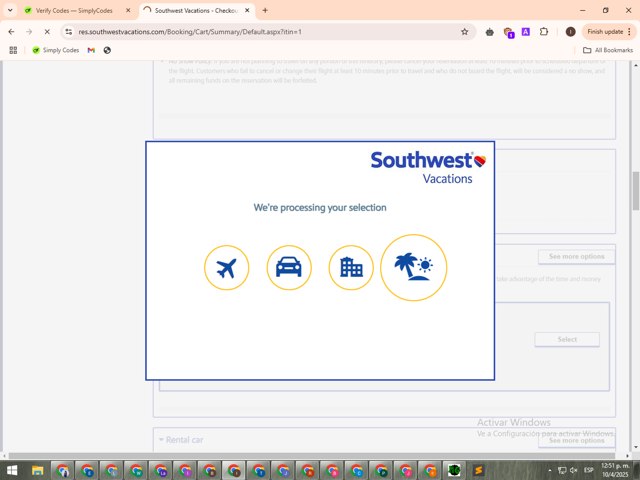Click the address bar URL field
Viewport: 640px width, 480px height.
(267, 31)
